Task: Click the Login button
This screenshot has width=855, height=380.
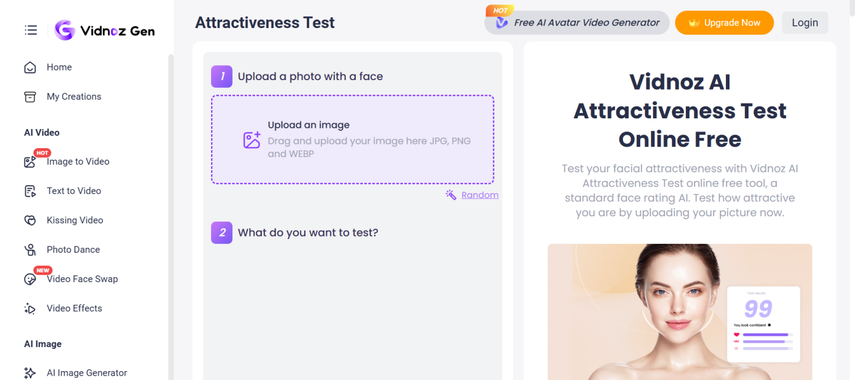Action: click(x=805, y=23)
